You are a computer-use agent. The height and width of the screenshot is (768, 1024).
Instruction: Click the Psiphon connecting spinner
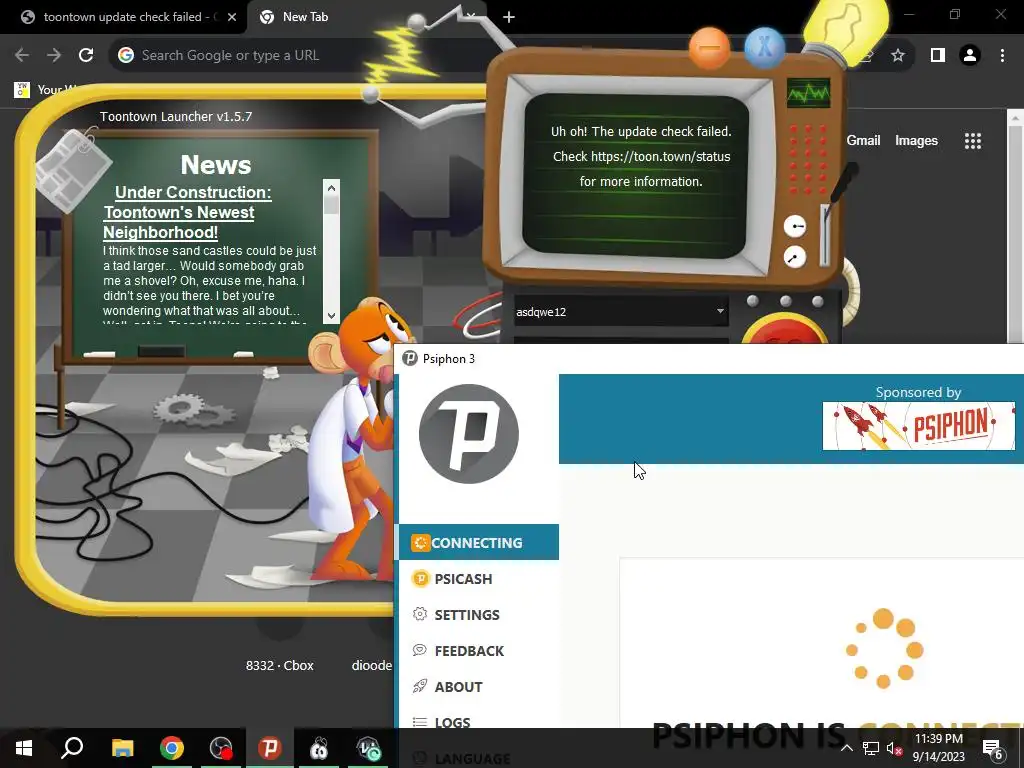tap(884, 648)
